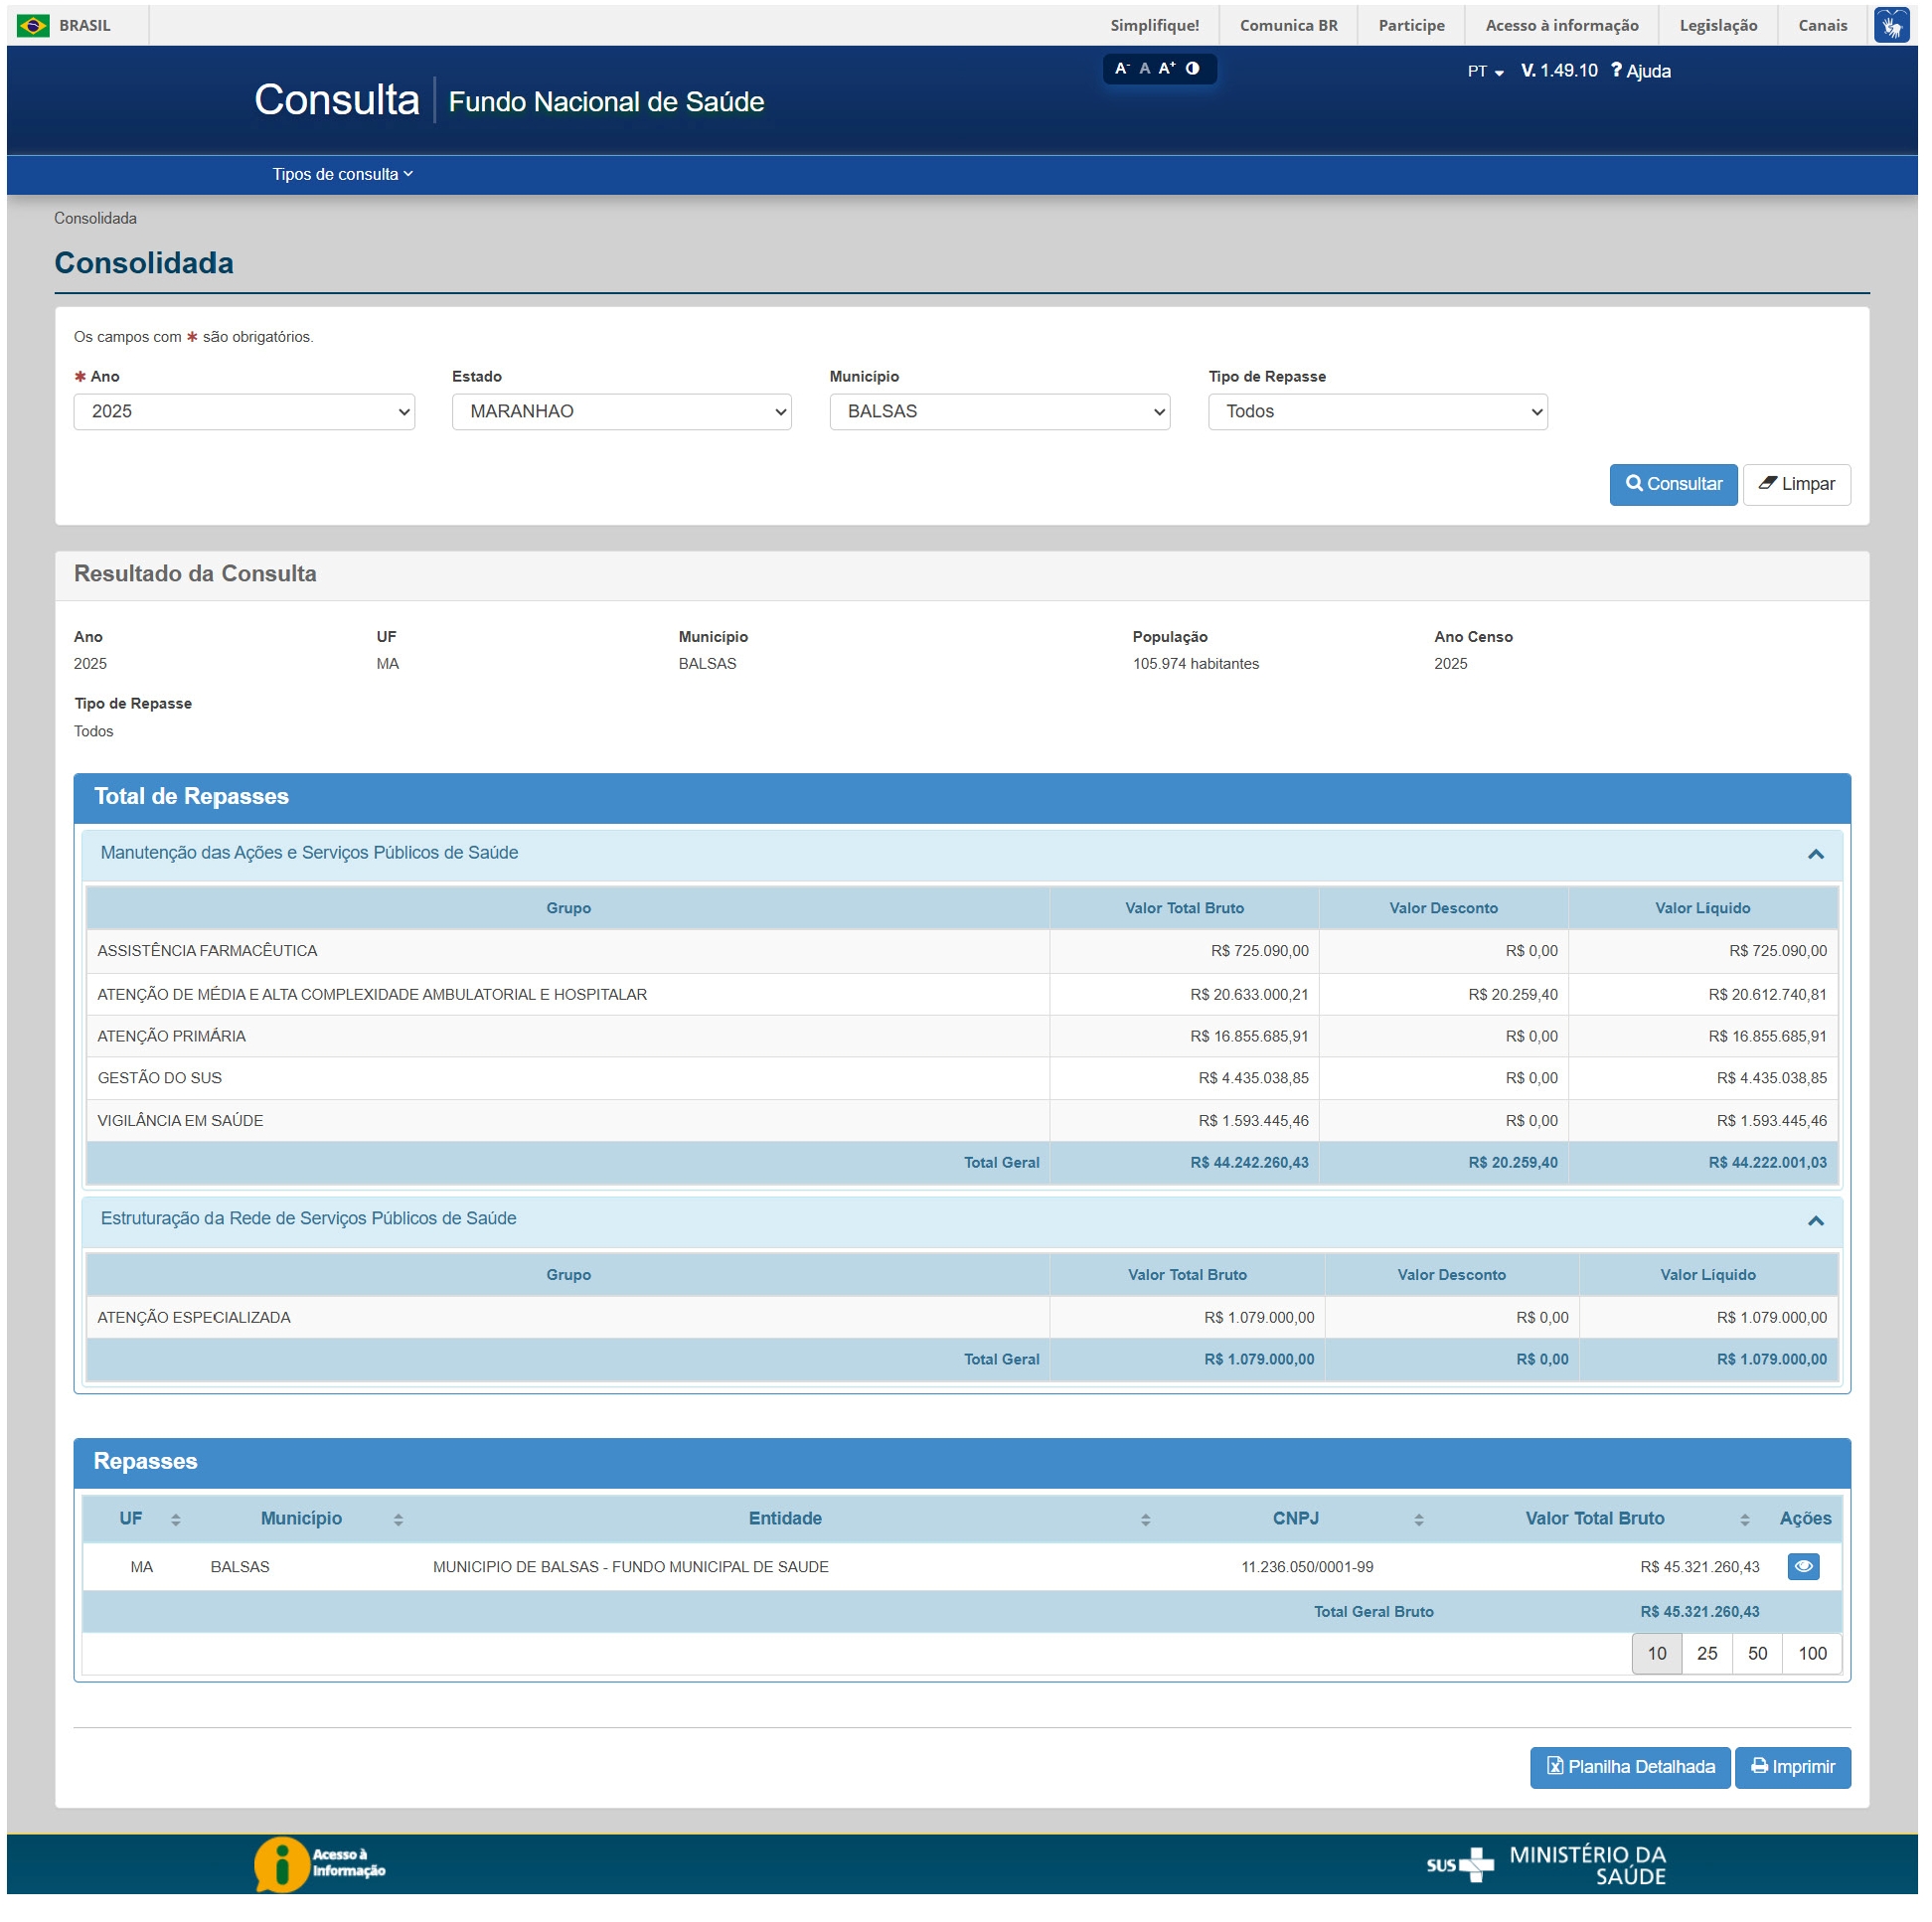Open Acesso à informação top menu item
The height and width of the screenshot is (1922, 1932).
tap(1561, 25)
